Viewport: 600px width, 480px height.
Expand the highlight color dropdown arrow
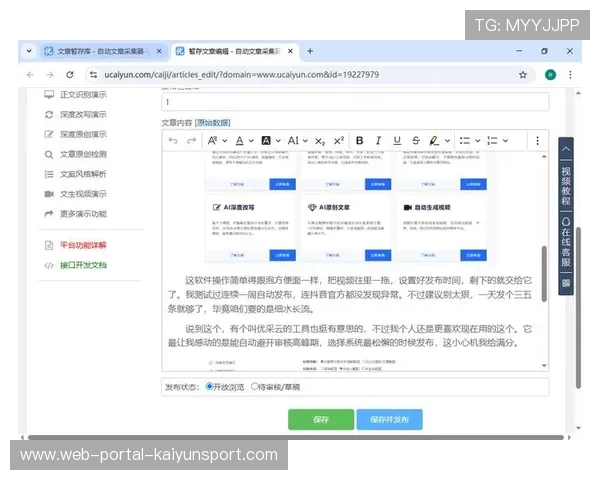coord(447,141)
